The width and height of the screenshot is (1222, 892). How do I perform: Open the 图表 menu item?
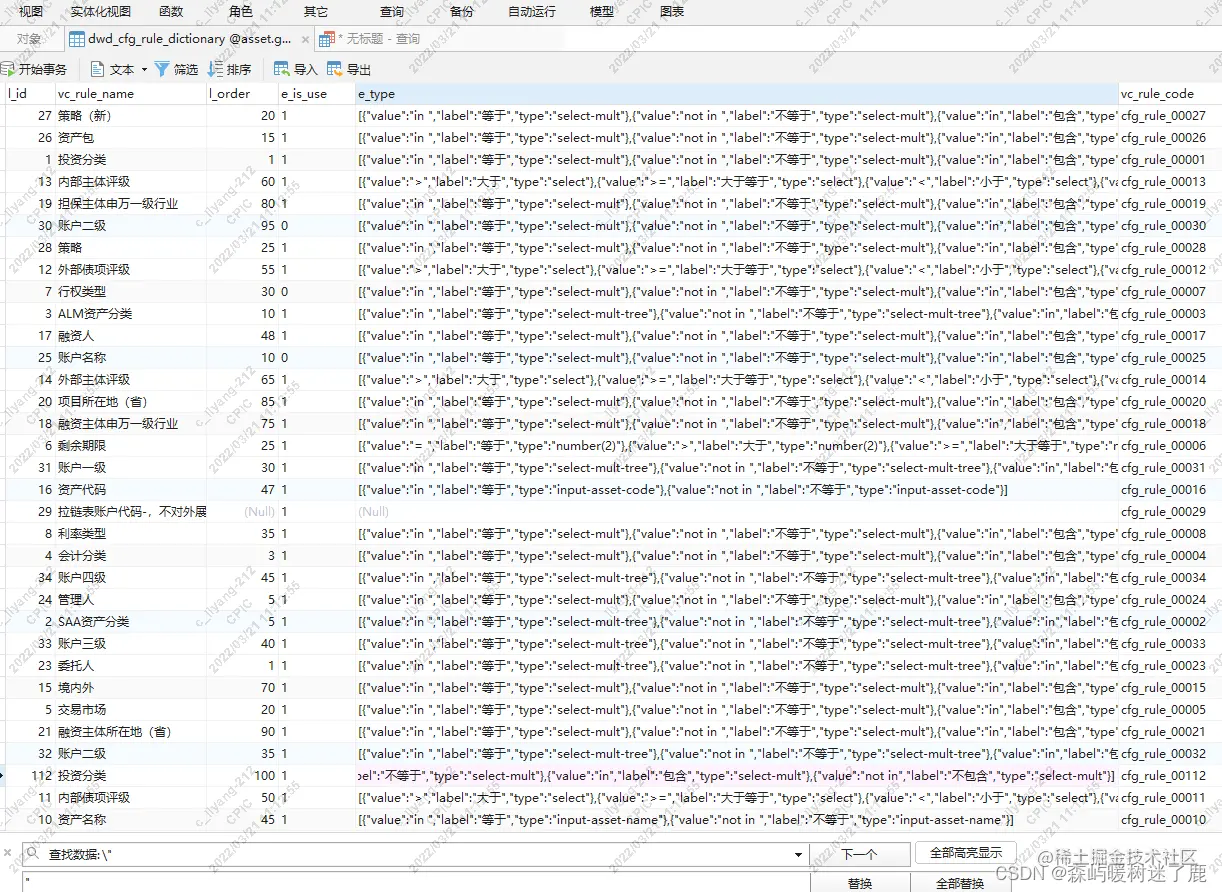673,11
